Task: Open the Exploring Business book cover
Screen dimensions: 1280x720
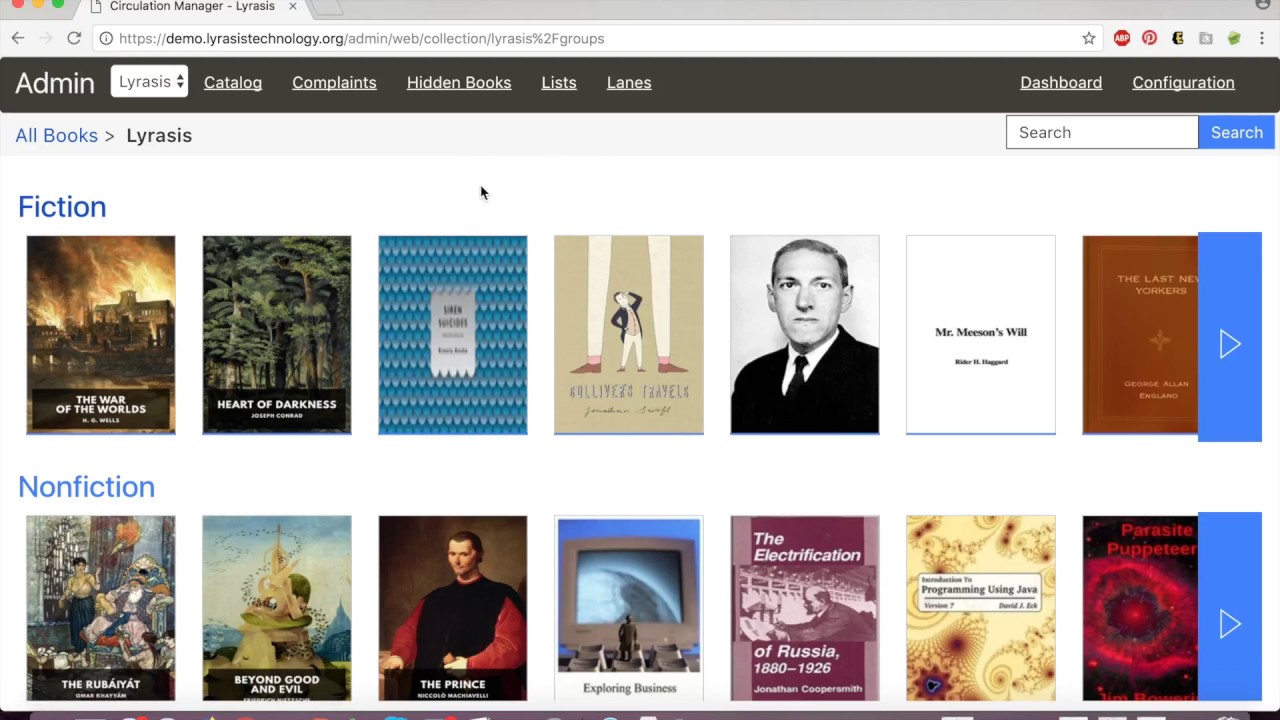Action: [x=629, y=608]
